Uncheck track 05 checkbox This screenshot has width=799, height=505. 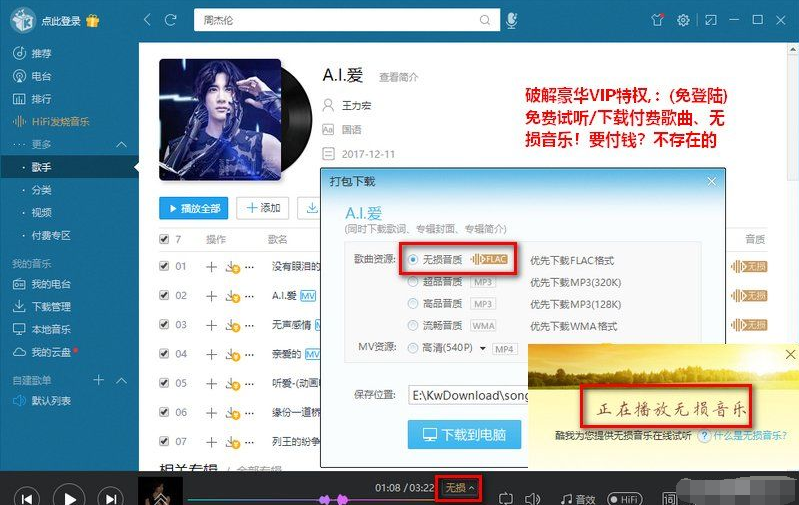tap(164, 383)
